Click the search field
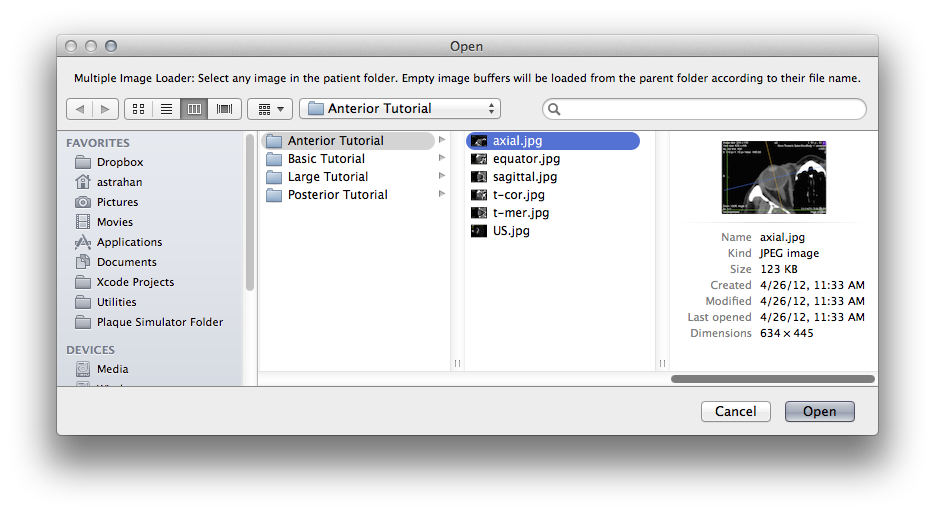 tap(704, 109)
